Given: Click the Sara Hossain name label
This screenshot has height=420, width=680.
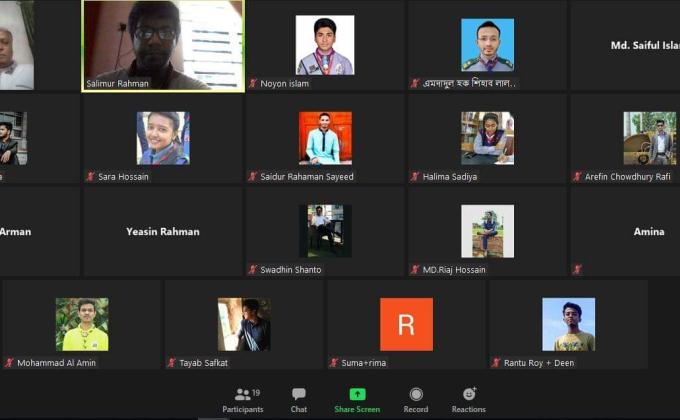Looking at the screenshot, I should 123,177.
